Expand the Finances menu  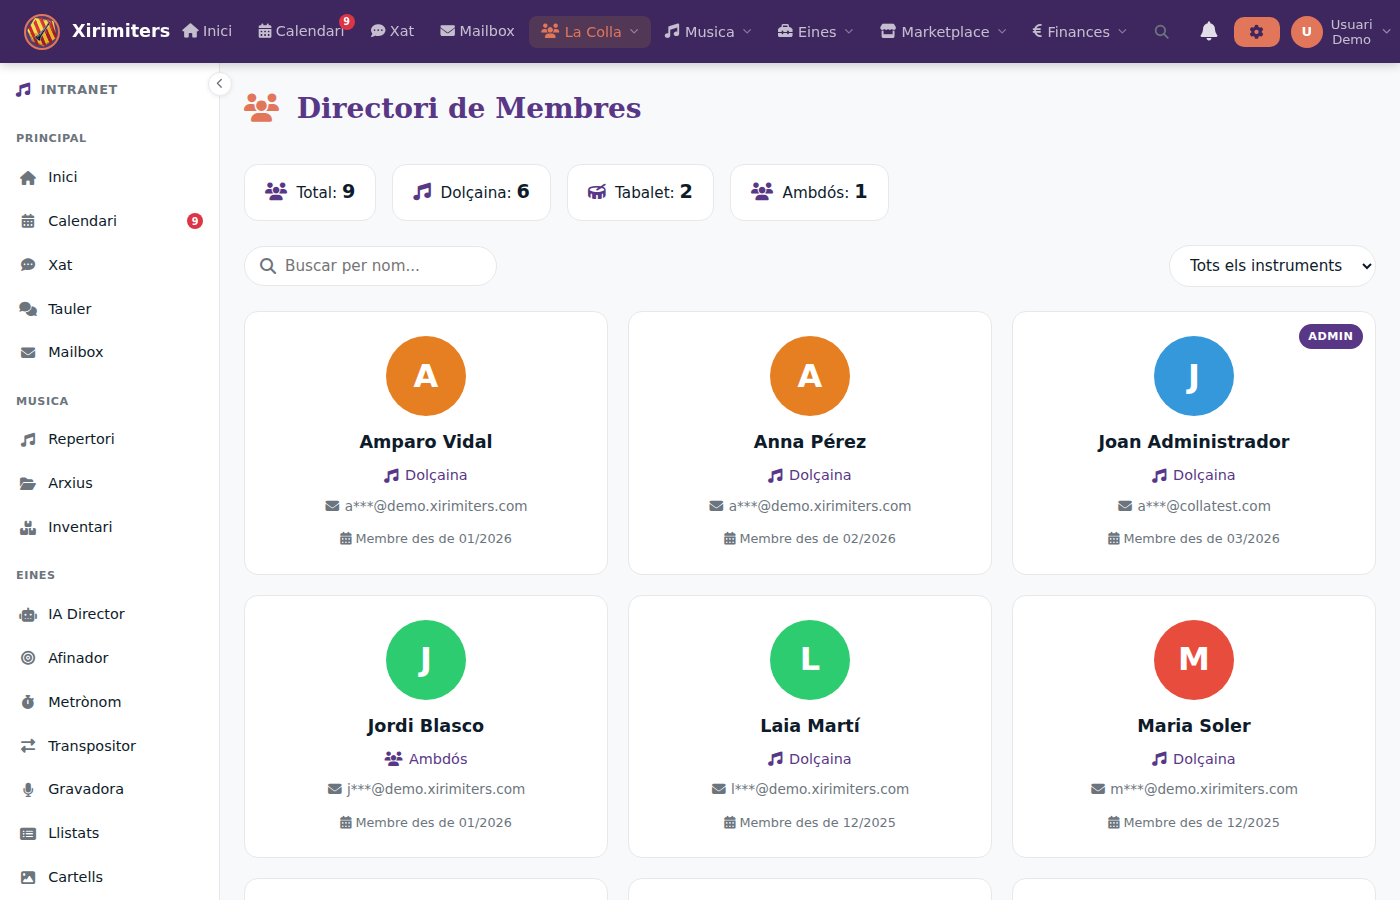coord(1078,31)
